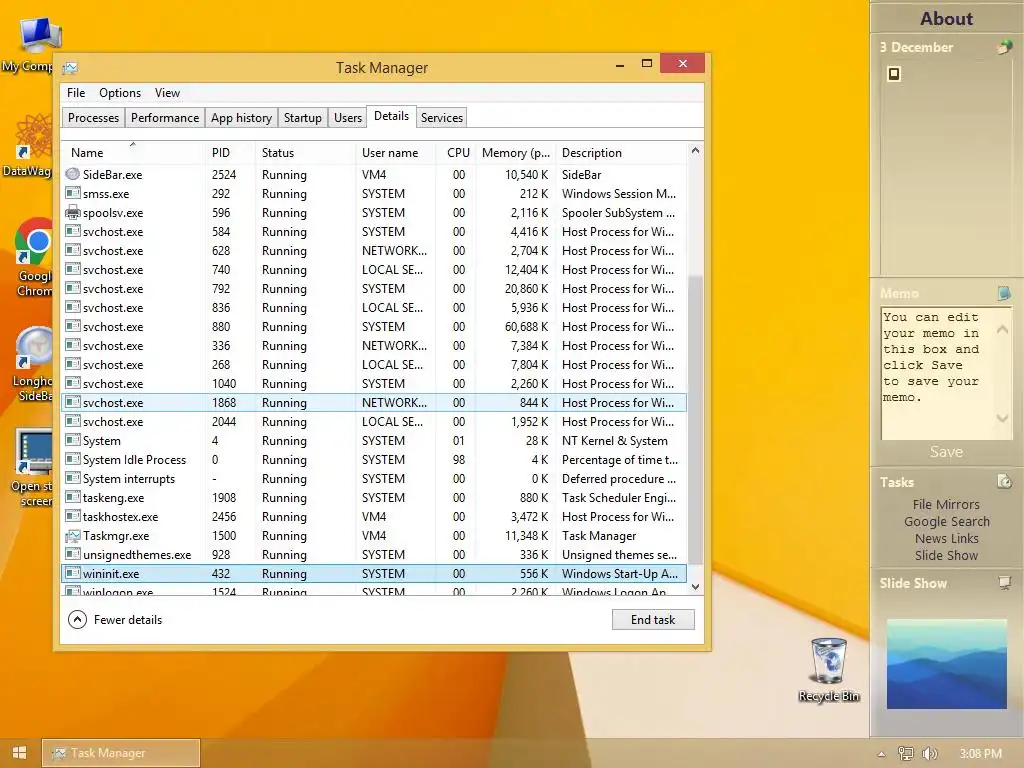The width and height of the screenshot is (1024, 768).
Task: Click spoolsv.exe printer icon
Action: pos(72,212)
